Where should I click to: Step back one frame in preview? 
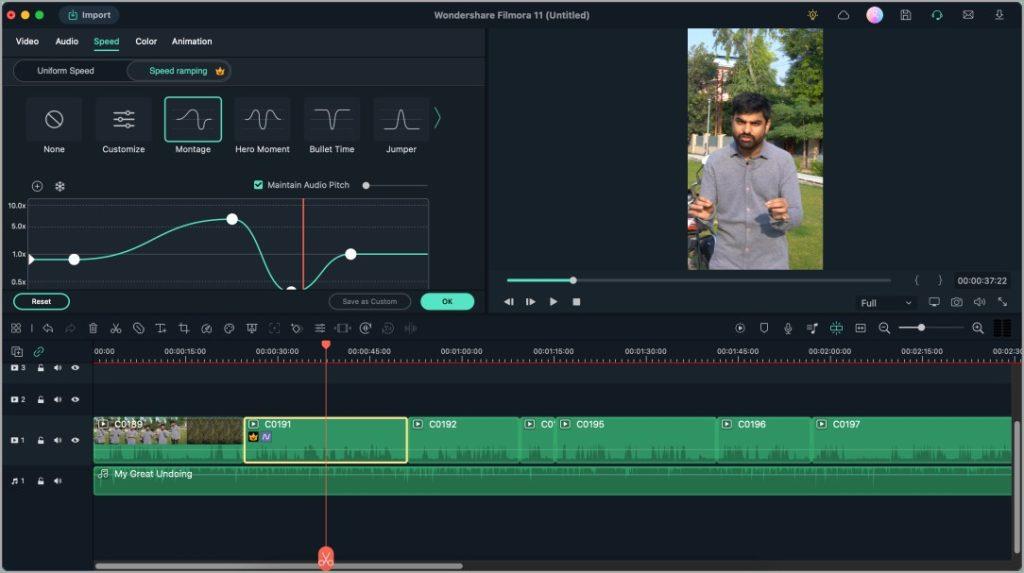click(509, 302)
